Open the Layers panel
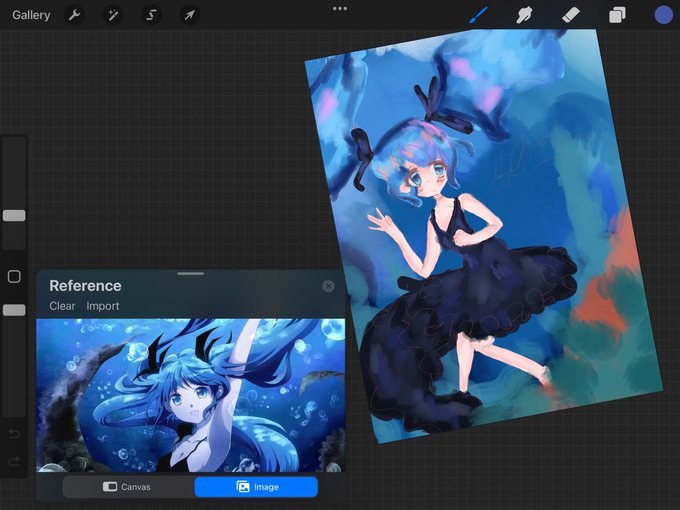The width and height of the screenshot is (680, 510). [617, 16]
